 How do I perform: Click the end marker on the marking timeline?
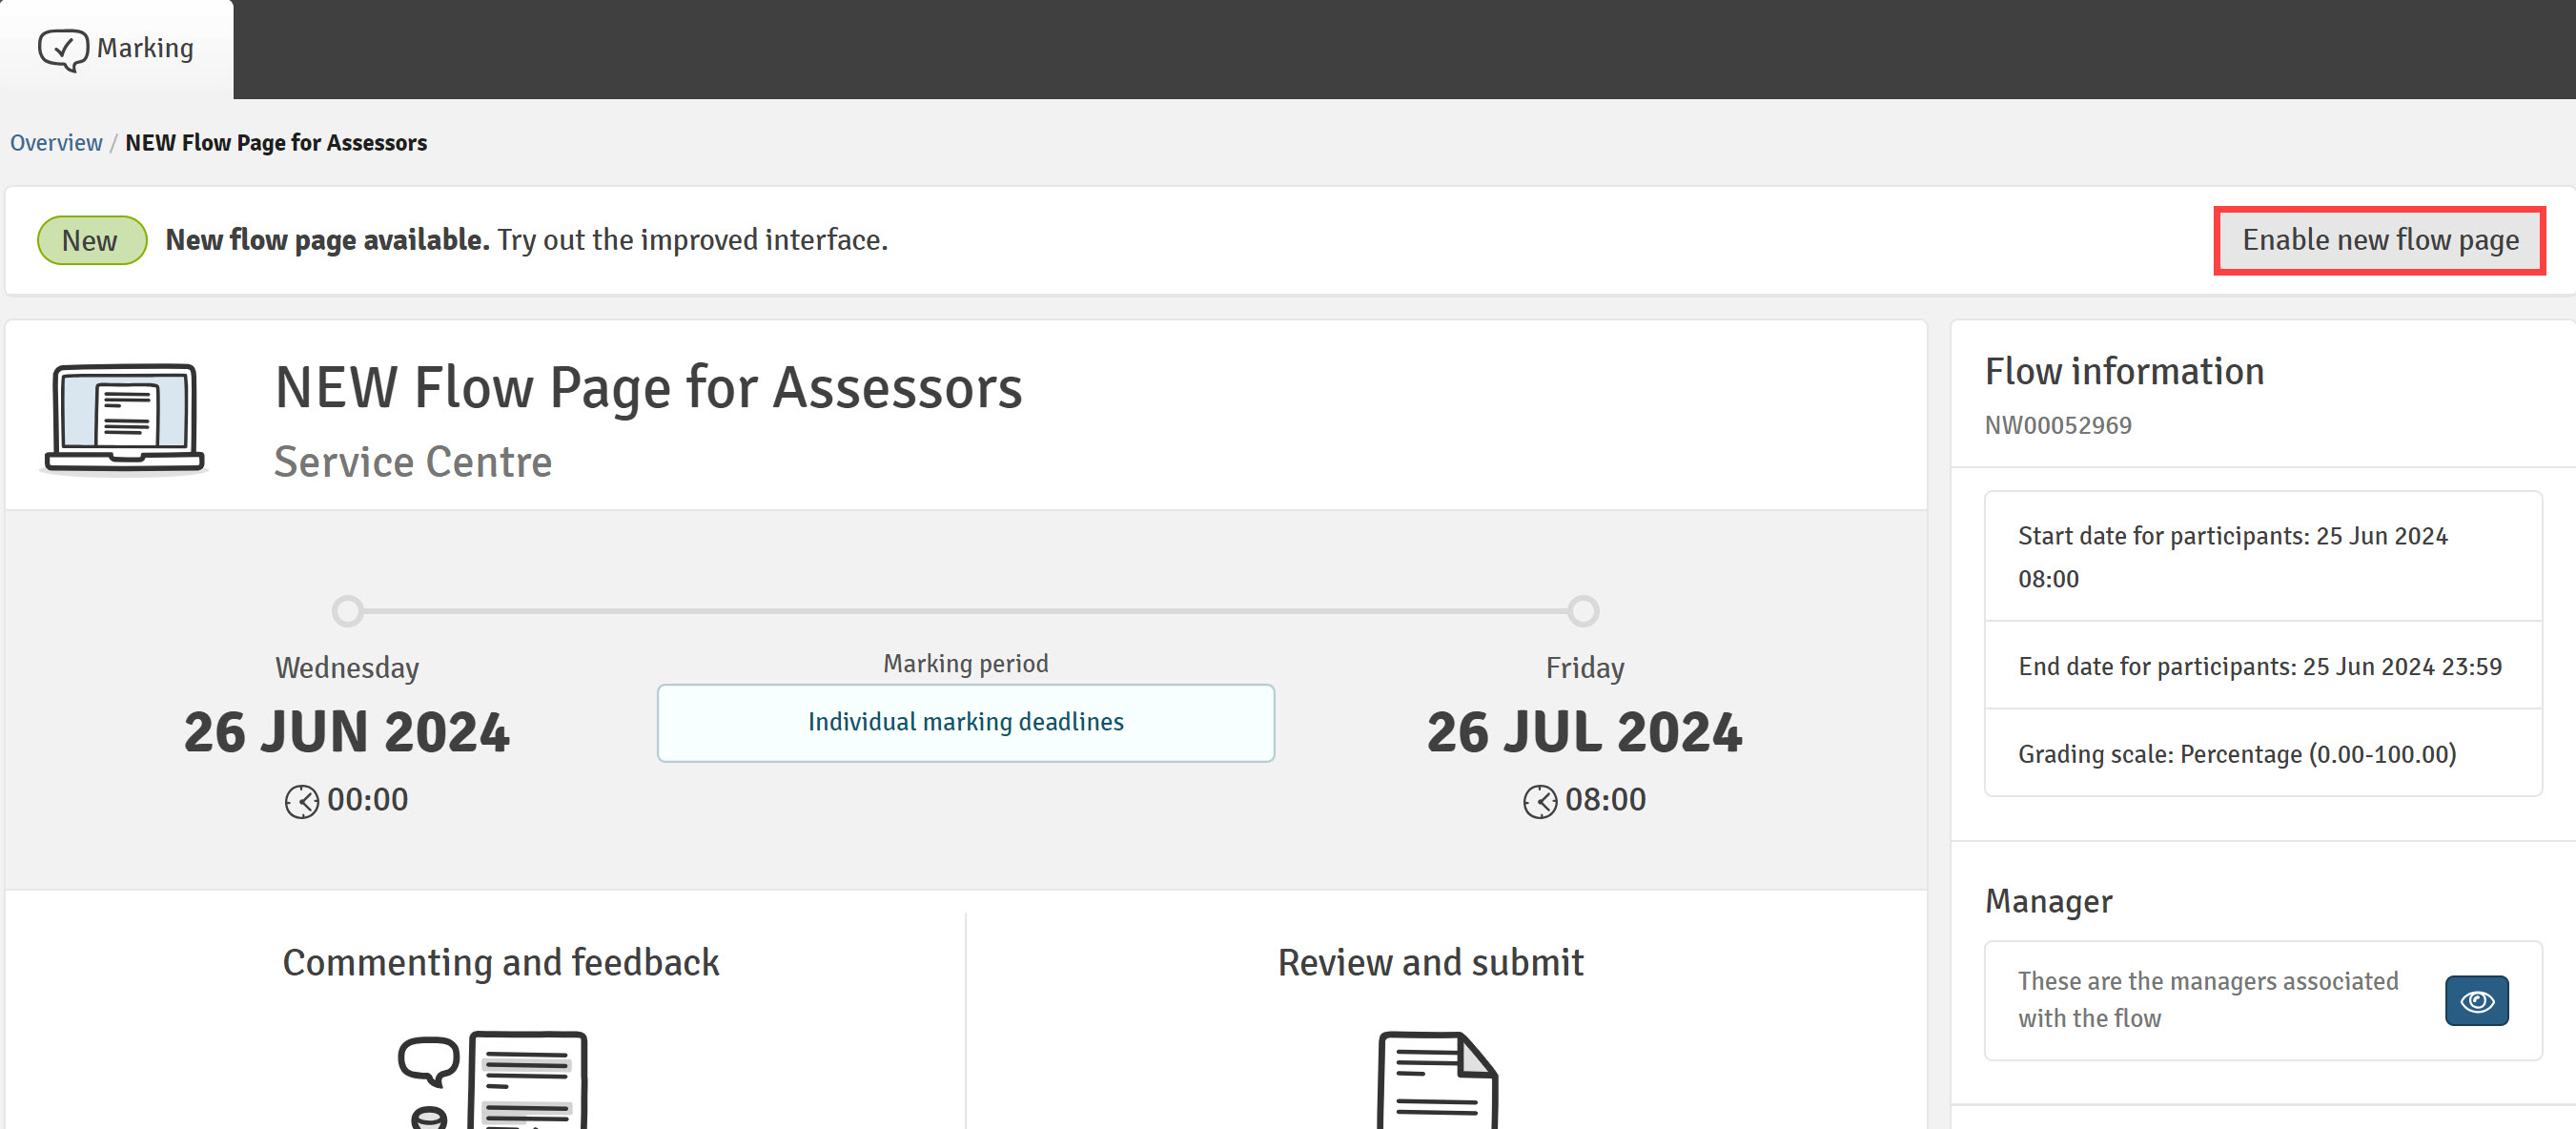[x=1582, y=610]
